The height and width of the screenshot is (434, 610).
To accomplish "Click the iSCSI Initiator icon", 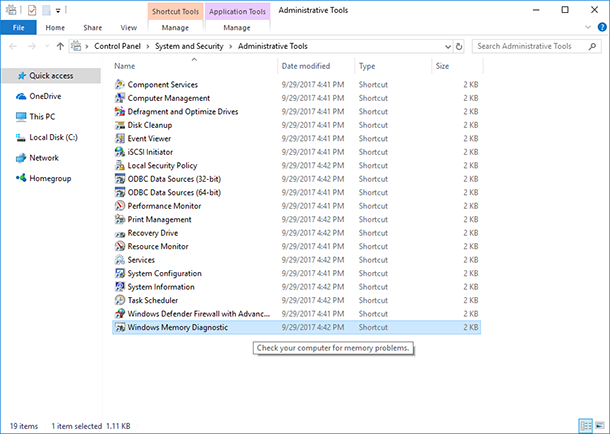I will click(120, 152).
